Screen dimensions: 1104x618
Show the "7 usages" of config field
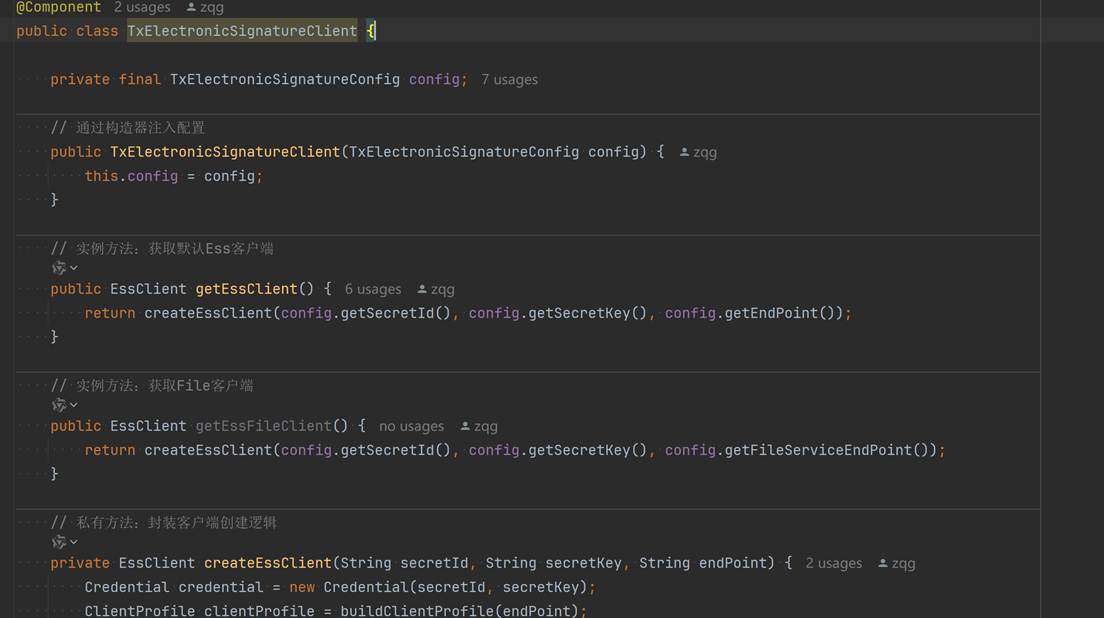[x=509, y=79]
